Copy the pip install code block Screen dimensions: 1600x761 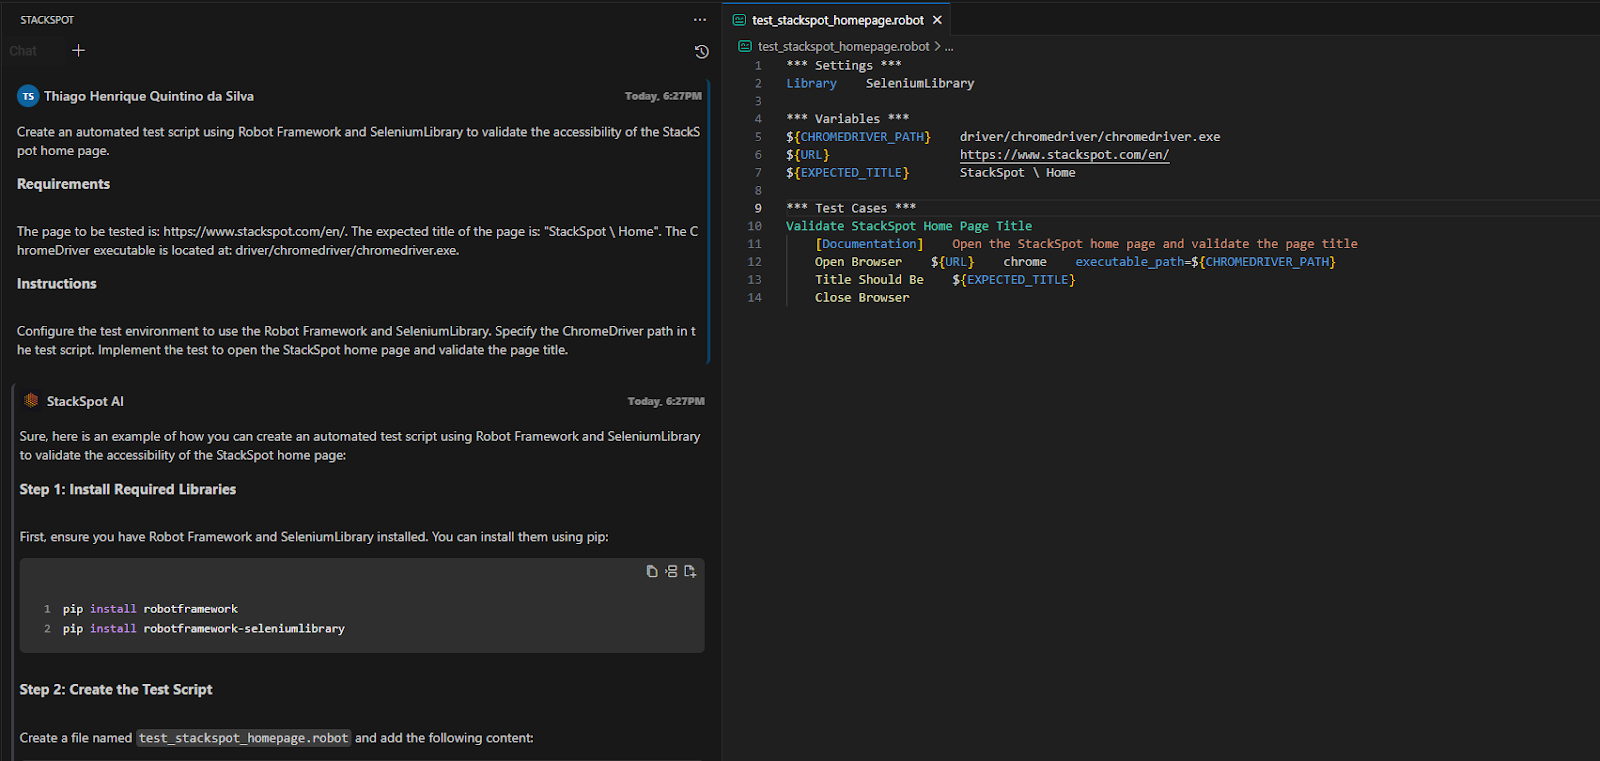652,571
